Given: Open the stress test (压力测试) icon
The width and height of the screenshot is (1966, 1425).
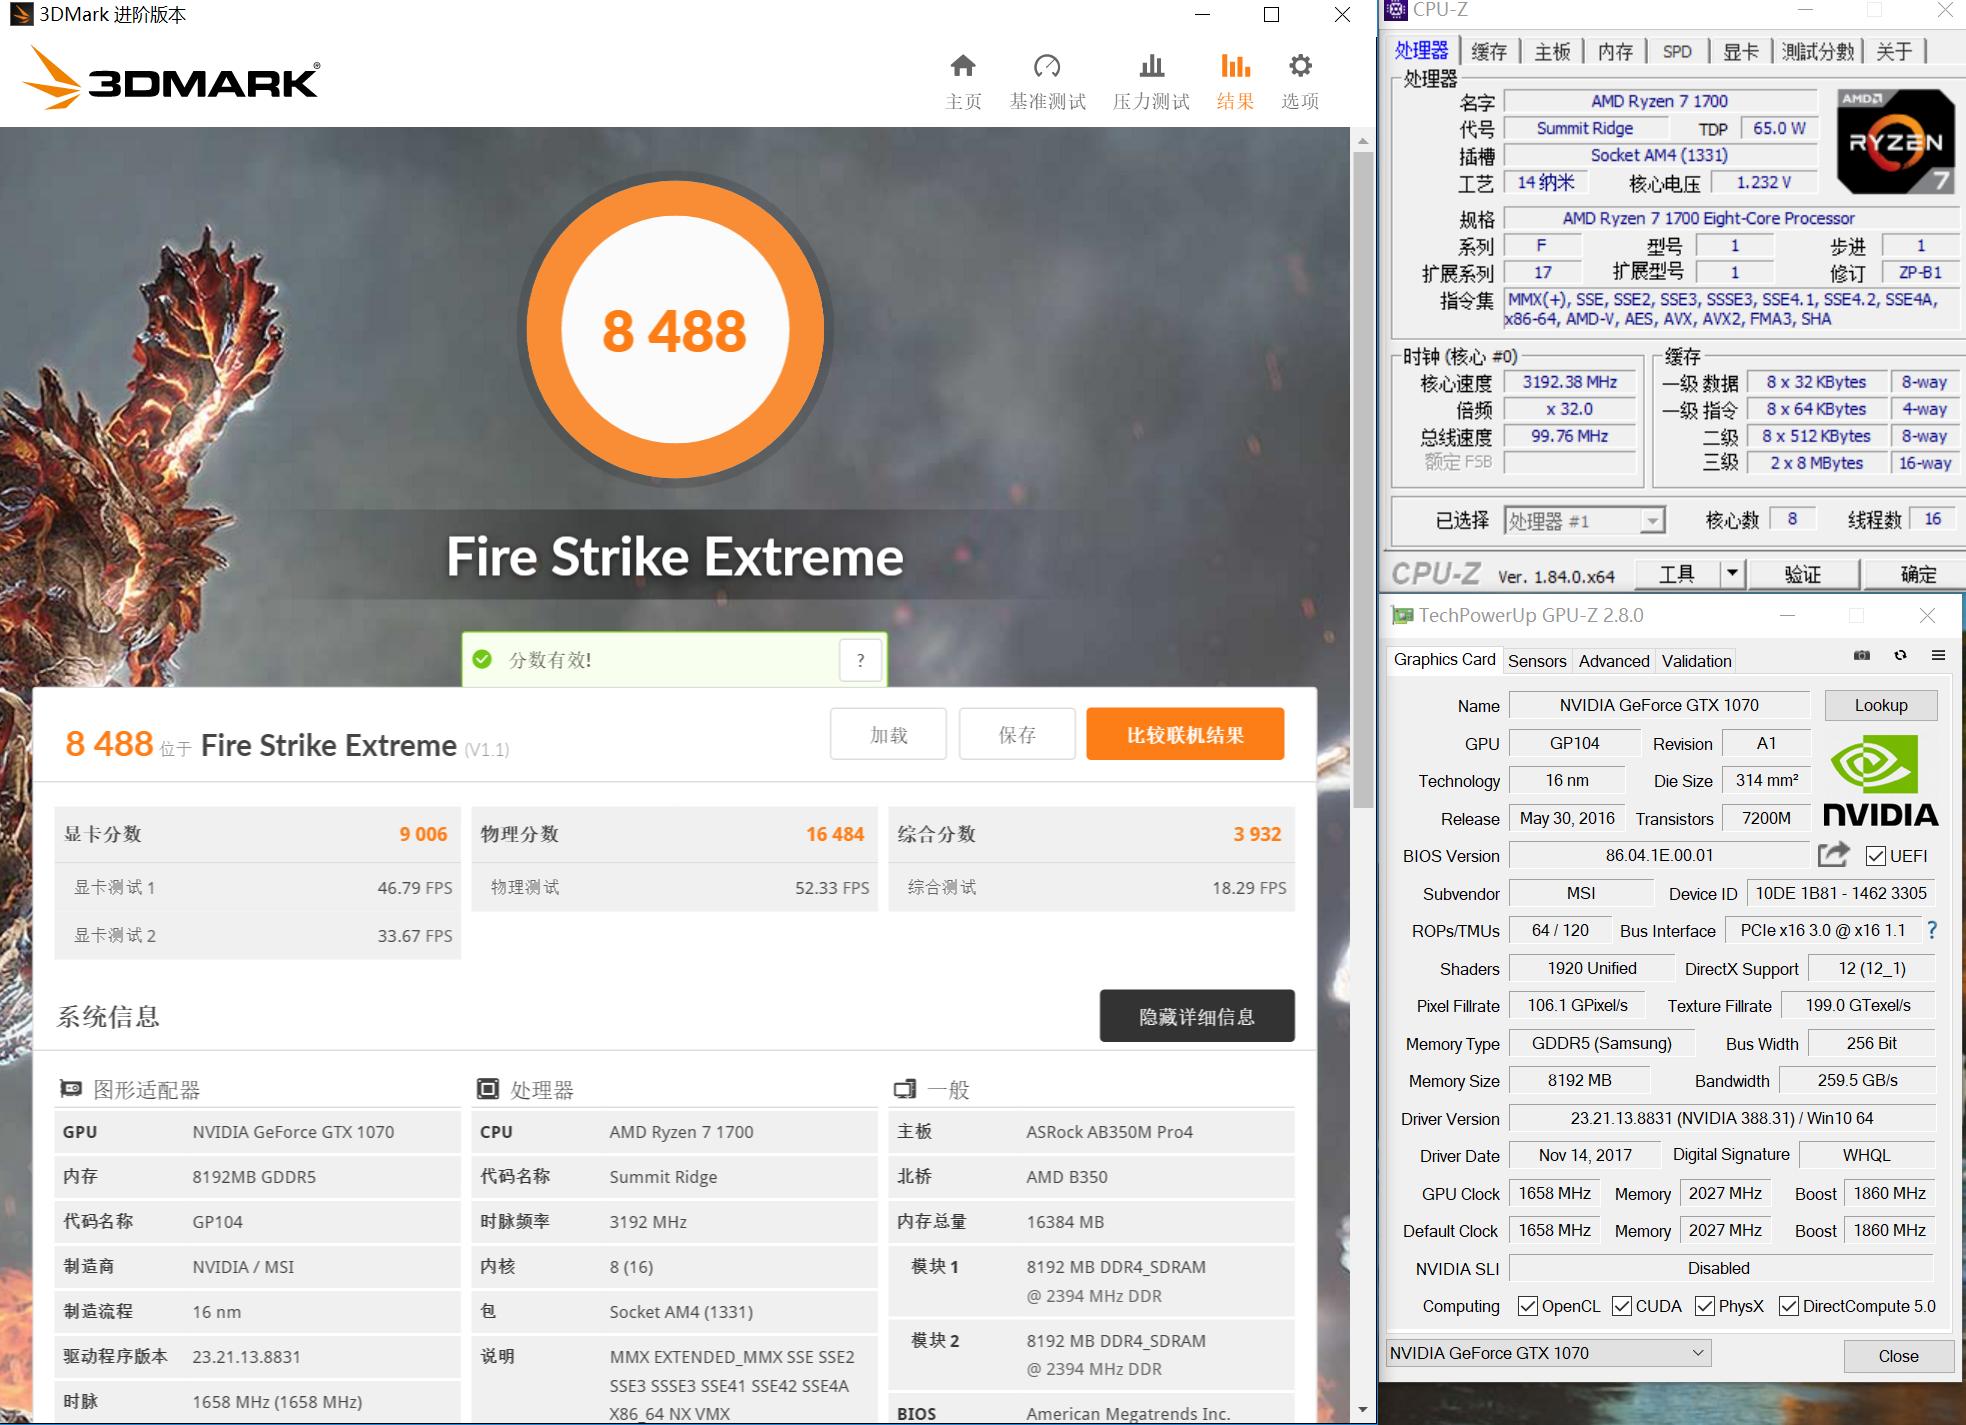Looking at the screenshot, I should click(1151, 66).
